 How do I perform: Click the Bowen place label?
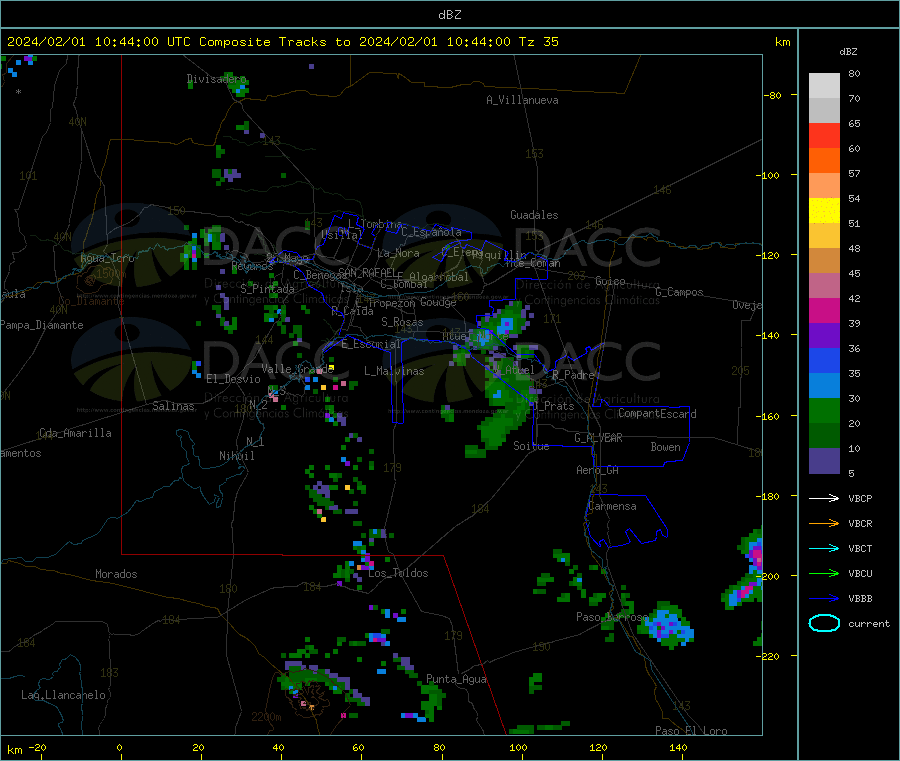(x=666, y=447)
